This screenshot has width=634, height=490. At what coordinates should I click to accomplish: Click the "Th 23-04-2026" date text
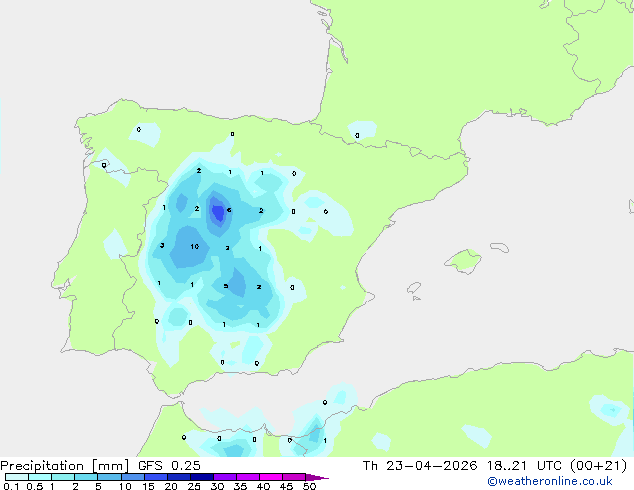click(x=420, y=466)
